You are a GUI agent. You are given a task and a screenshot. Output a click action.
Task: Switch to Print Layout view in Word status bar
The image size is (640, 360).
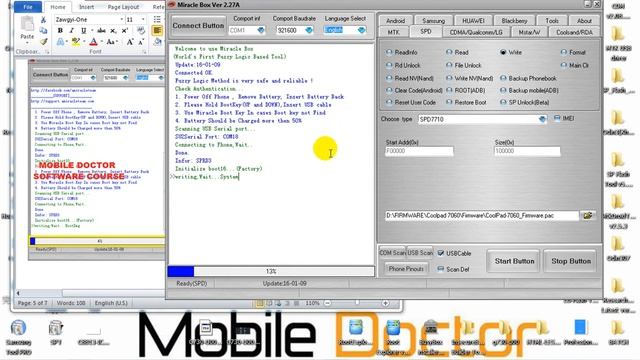pos(259,303)
